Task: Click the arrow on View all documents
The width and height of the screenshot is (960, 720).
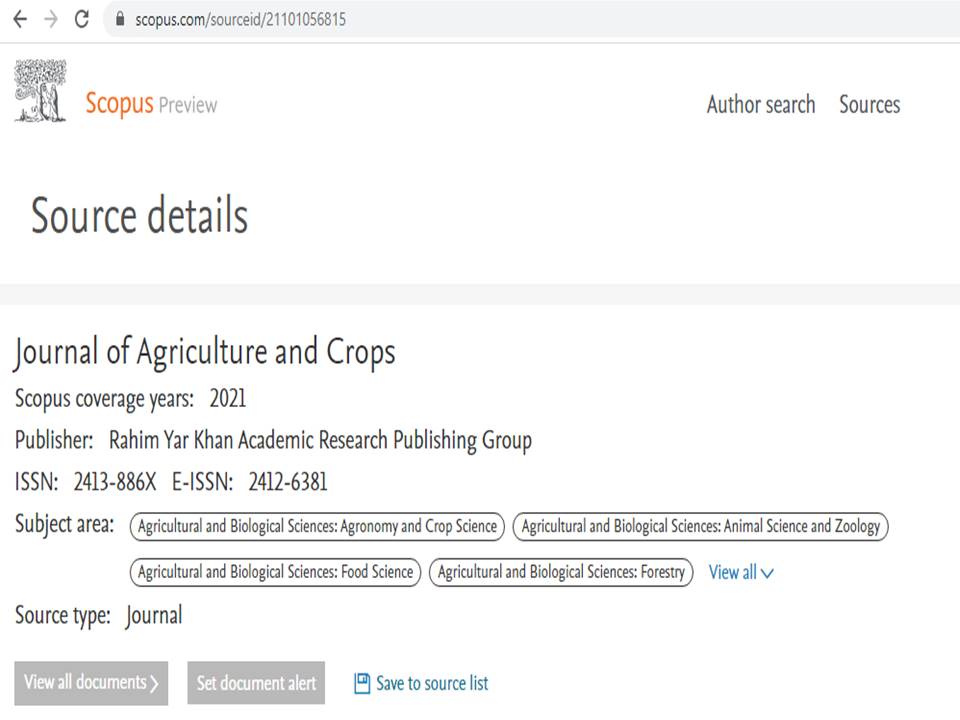Action: pos(154,683)
